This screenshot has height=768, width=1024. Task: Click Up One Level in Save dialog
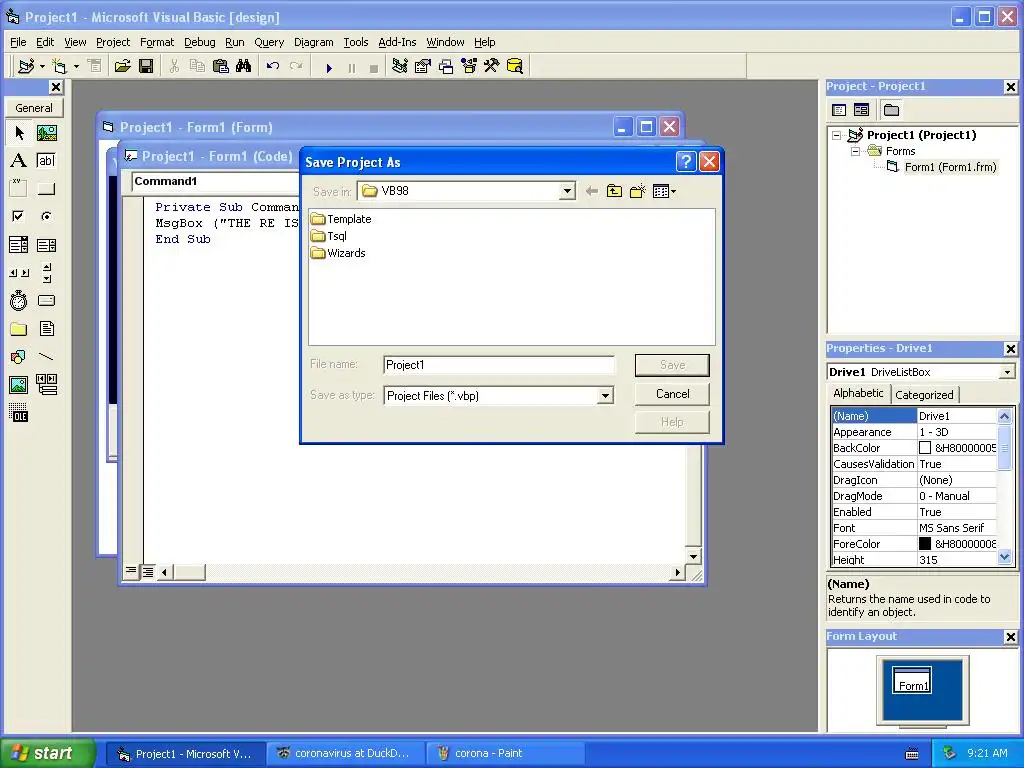(614, 191)
